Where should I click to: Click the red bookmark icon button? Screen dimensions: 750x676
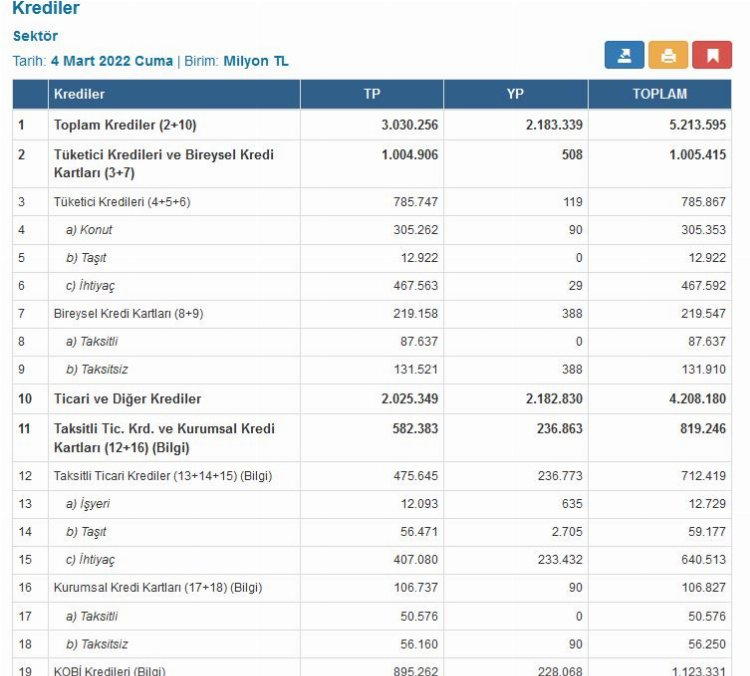[x=712, y=55]
